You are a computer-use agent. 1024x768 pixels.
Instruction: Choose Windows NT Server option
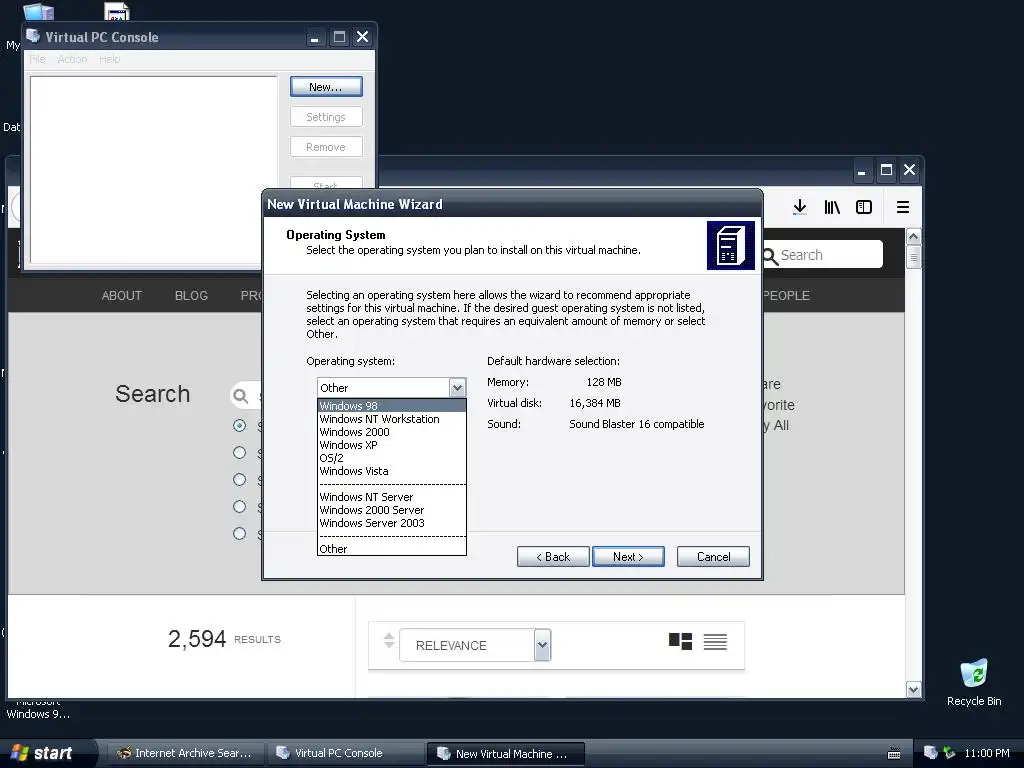[392, 497]
